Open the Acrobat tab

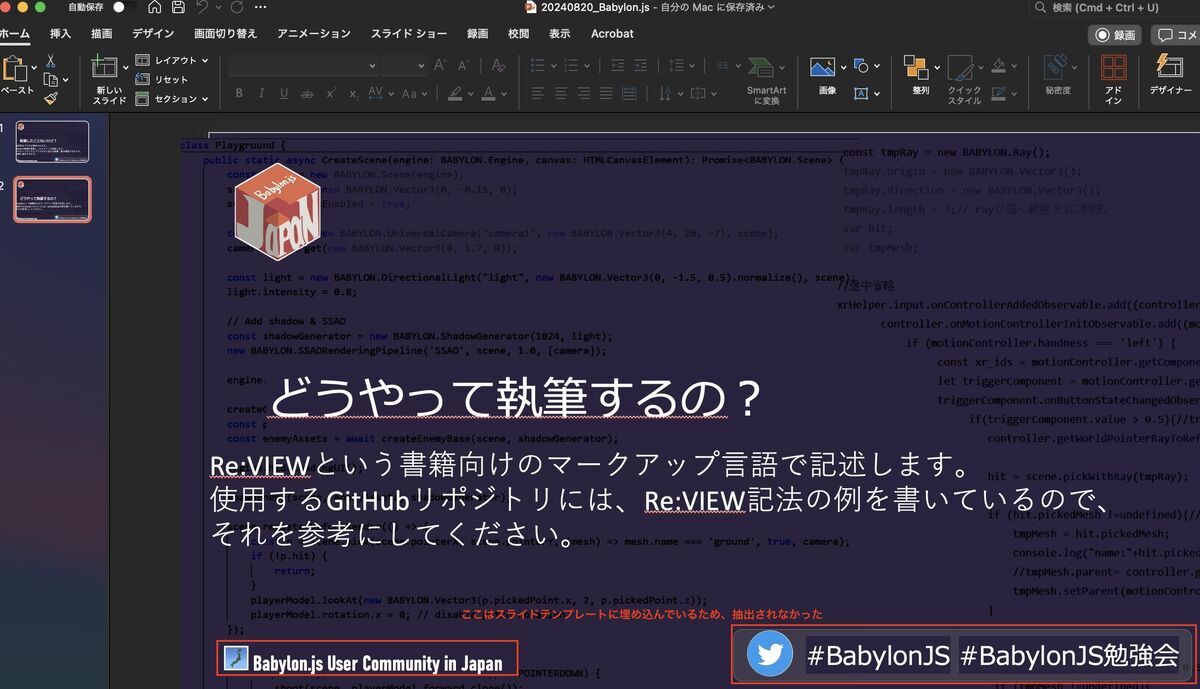click(x=612, y=33)
